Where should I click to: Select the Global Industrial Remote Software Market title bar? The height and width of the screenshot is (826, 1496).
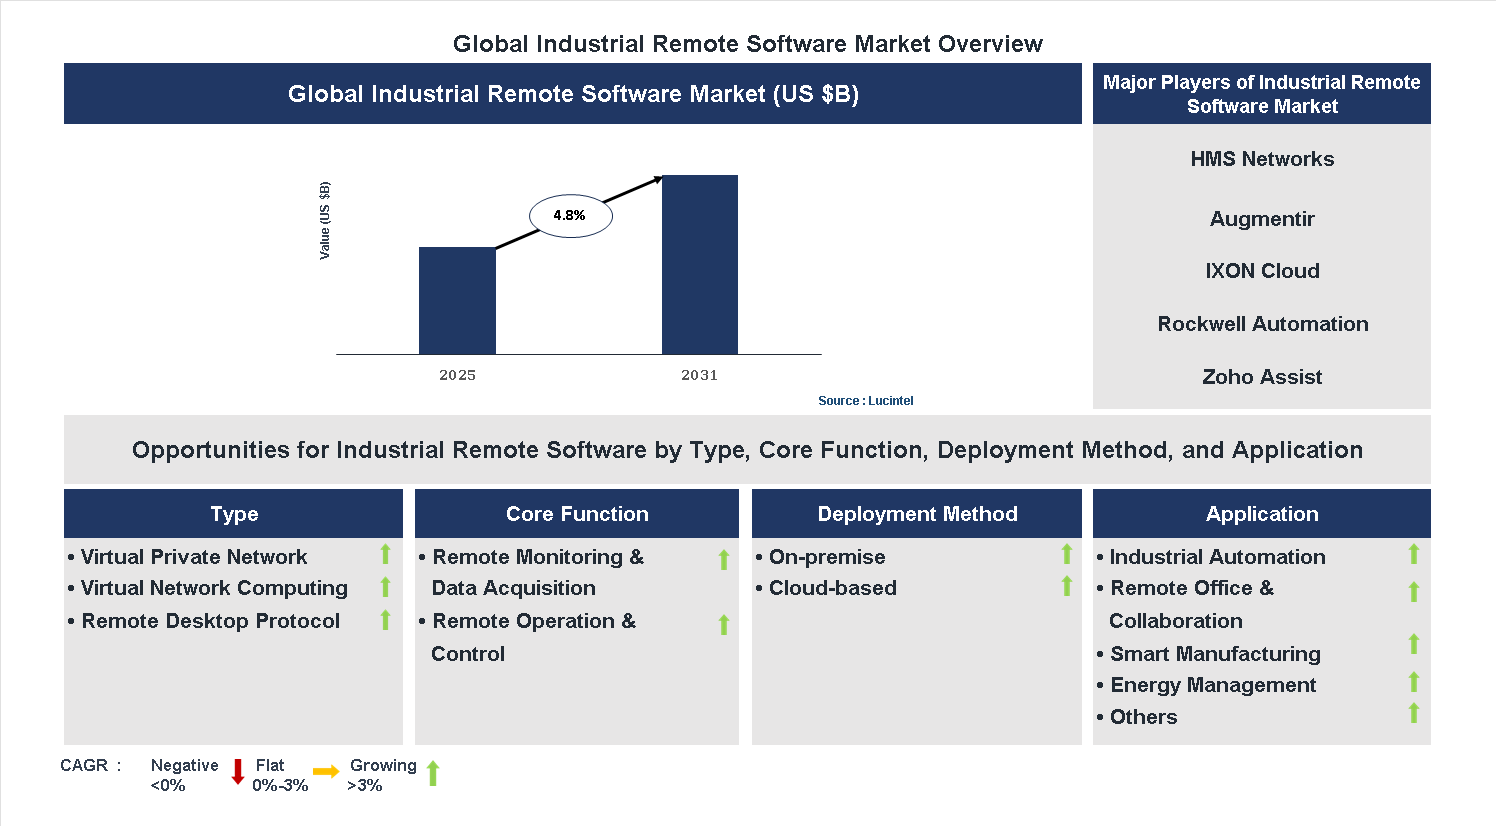572,93
